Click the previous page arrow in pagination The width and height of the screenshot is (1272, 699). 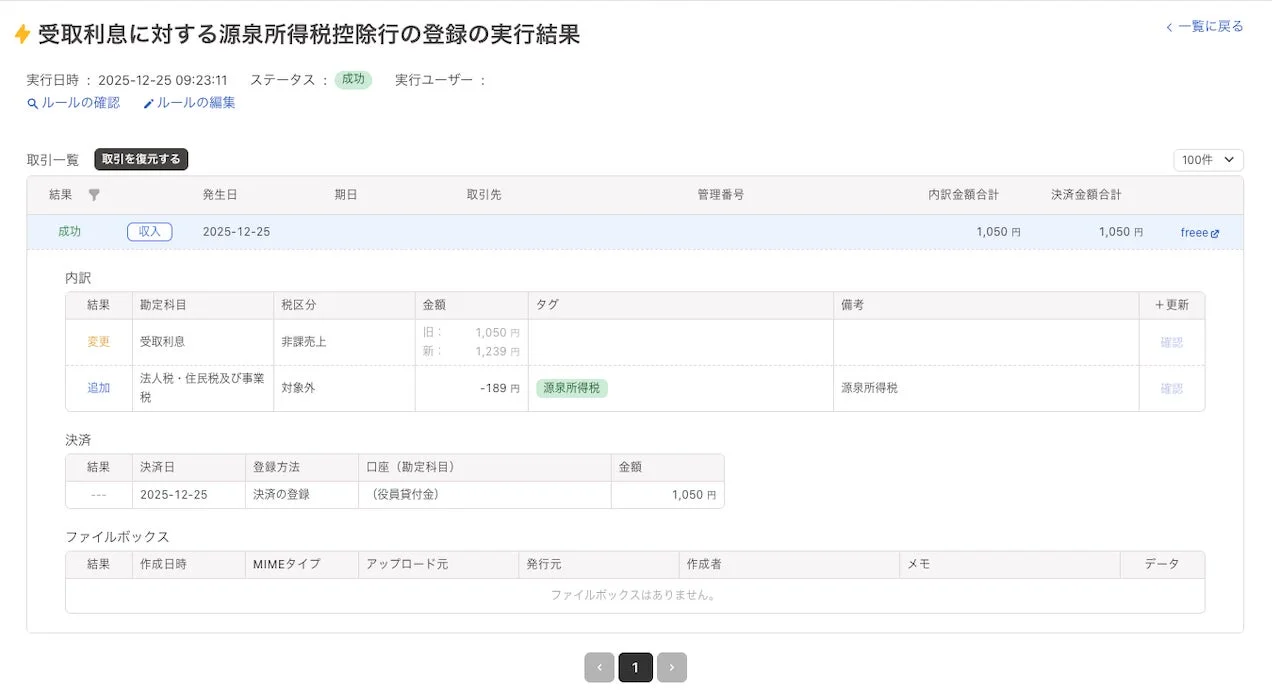click(599, 667)
